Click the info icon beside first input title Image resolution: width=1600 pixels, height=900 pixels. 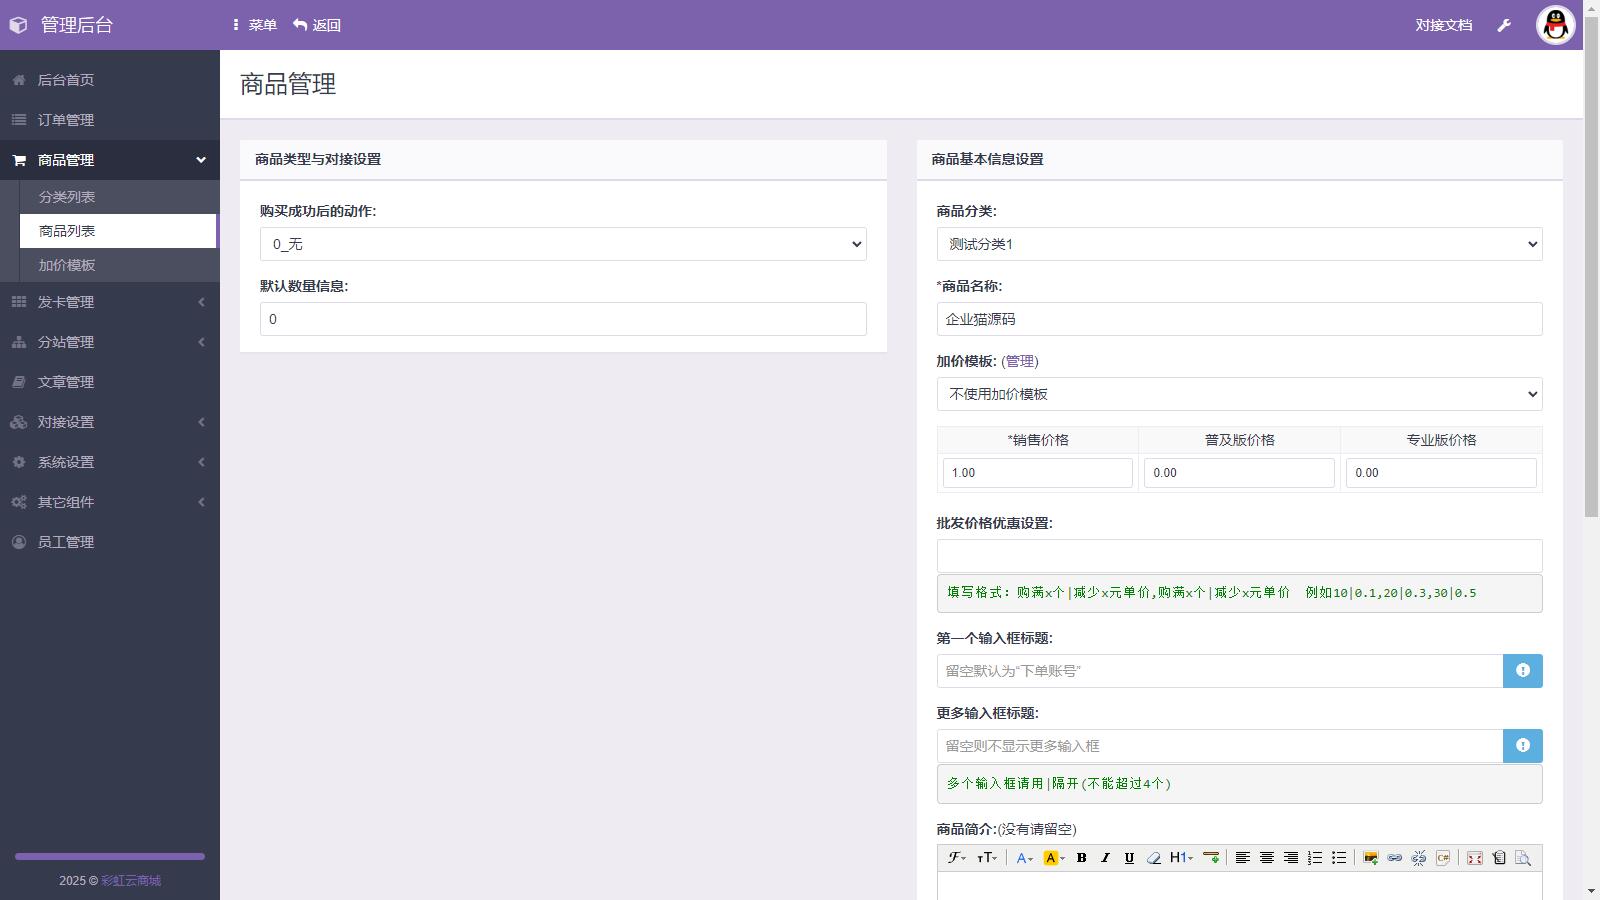pyautogui.click(x=1522, y=671)
